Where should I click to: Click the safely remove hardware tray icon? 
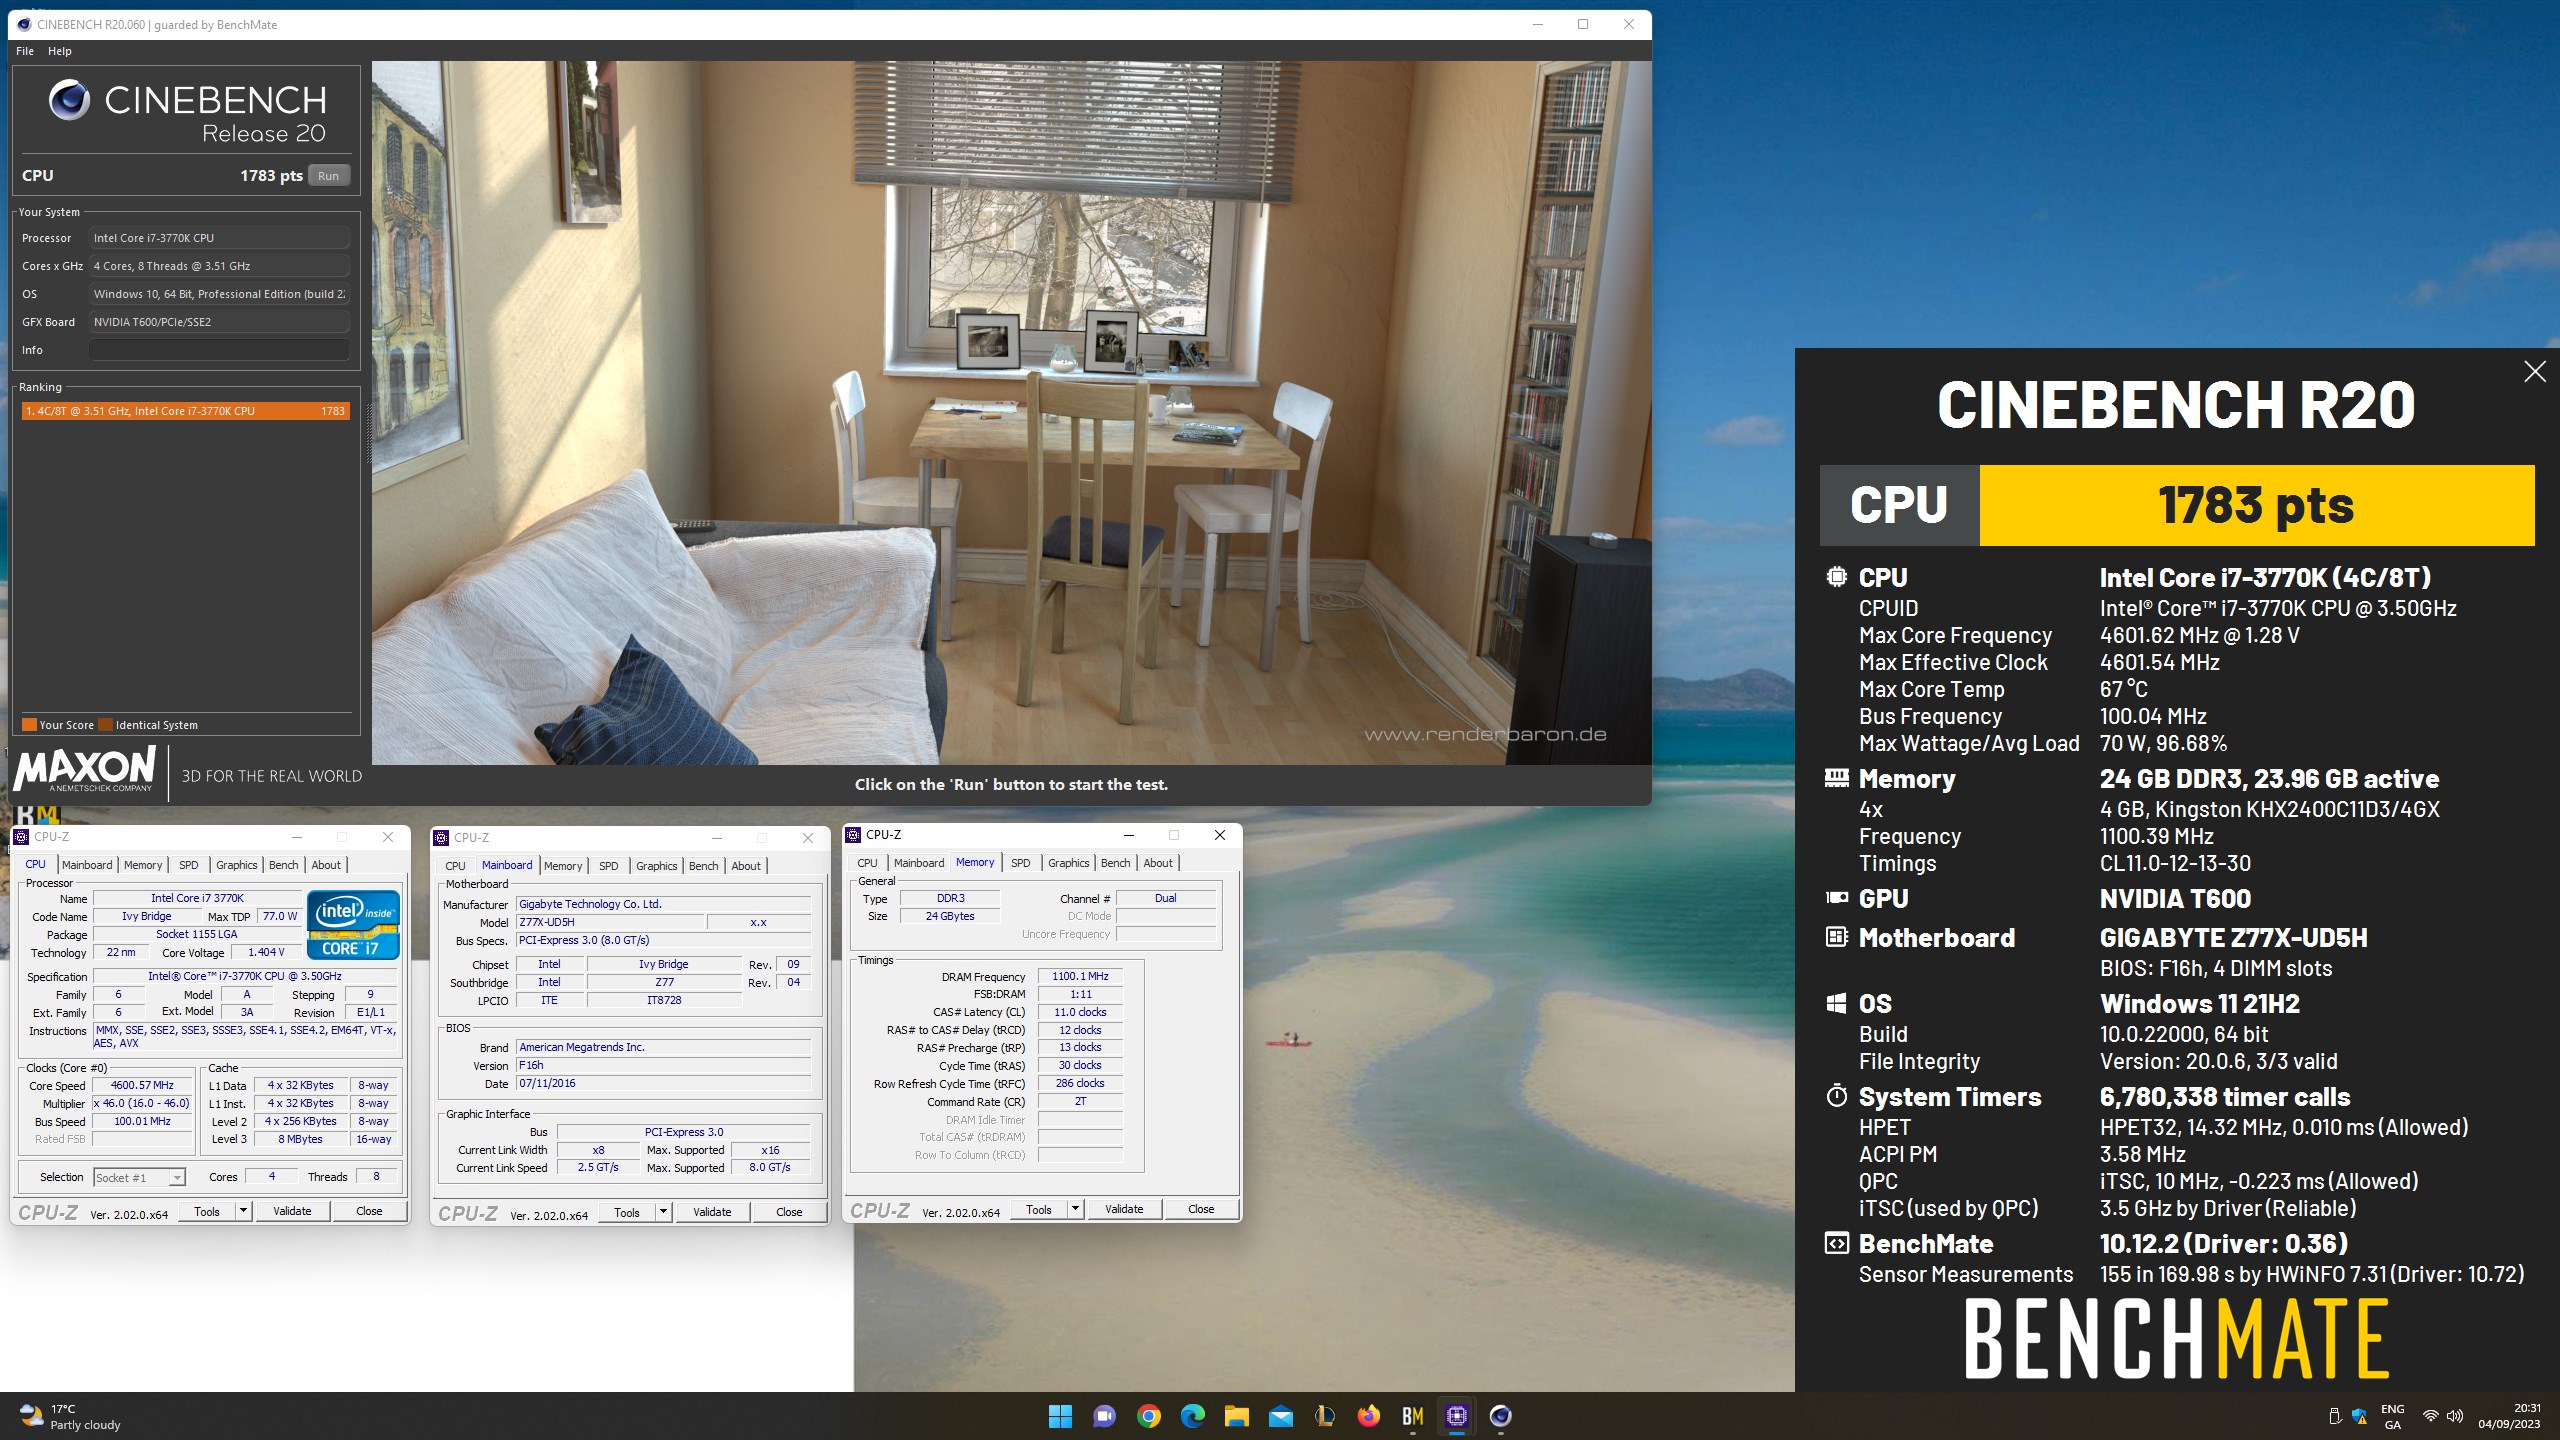tap(2335, 1415)
